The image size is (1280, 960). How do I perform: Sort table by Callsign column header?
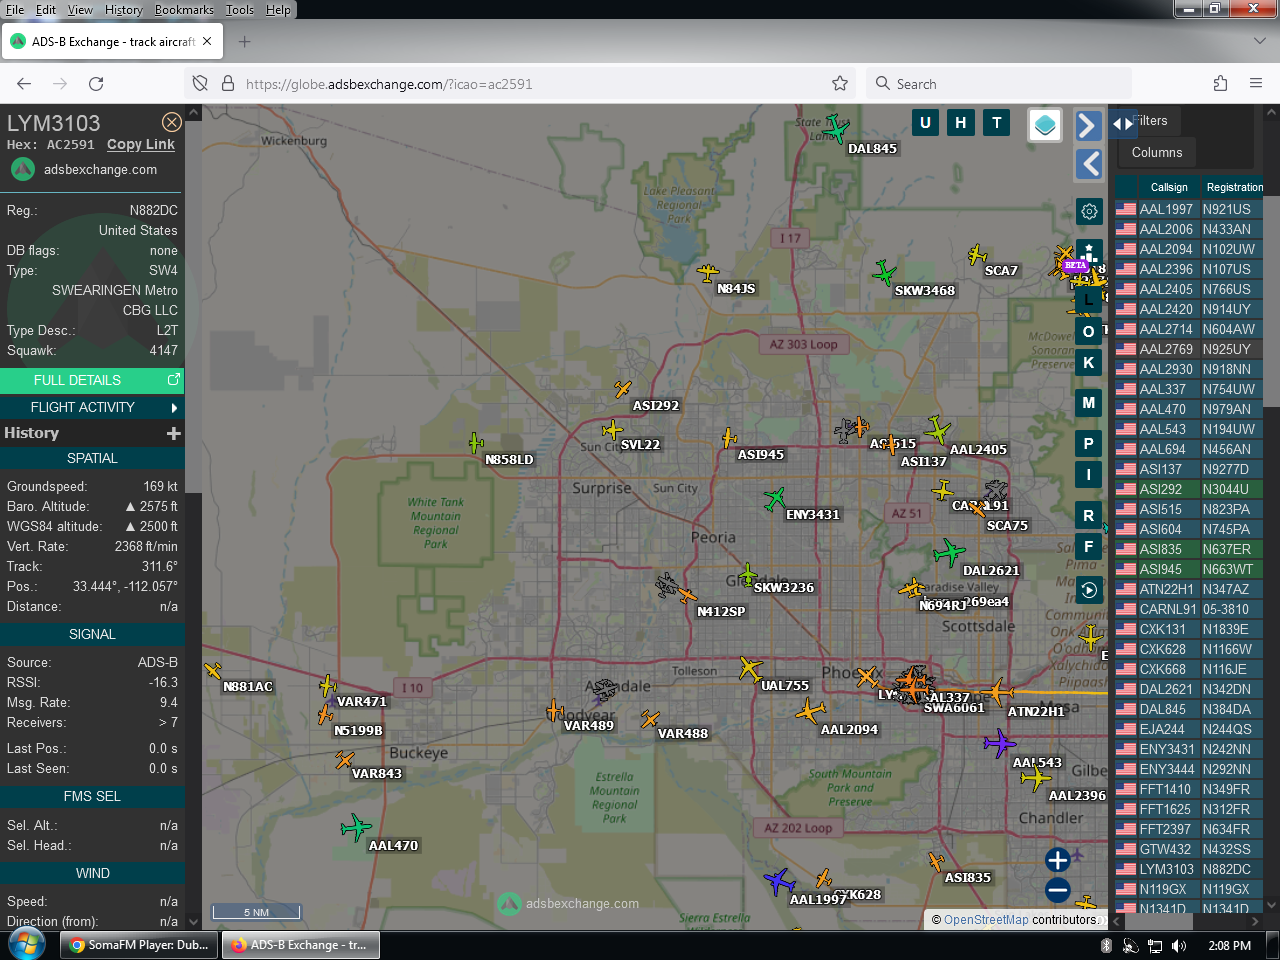tap(1169, 187)
